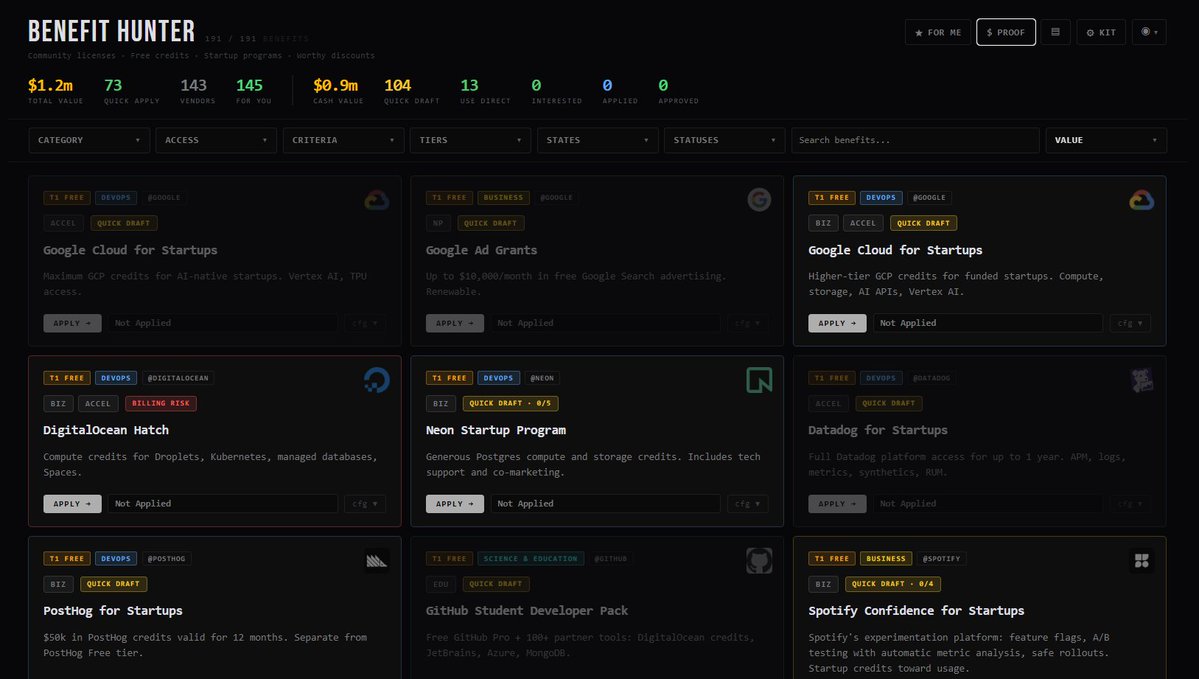1199x679 pixels.
Task: Open cfg dropdown on Higher-tier GCP credits card
Action: pos(1130,323)
